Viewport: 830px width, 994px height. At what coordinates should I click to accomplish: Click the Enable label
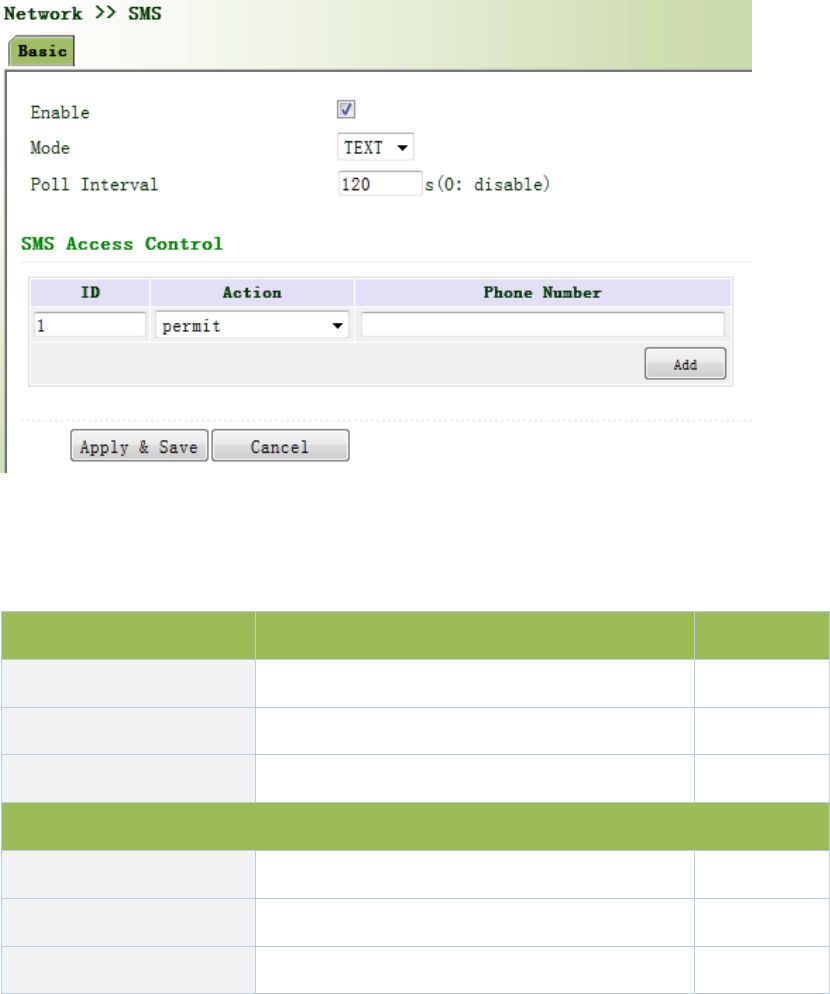[x=60, y=112]
